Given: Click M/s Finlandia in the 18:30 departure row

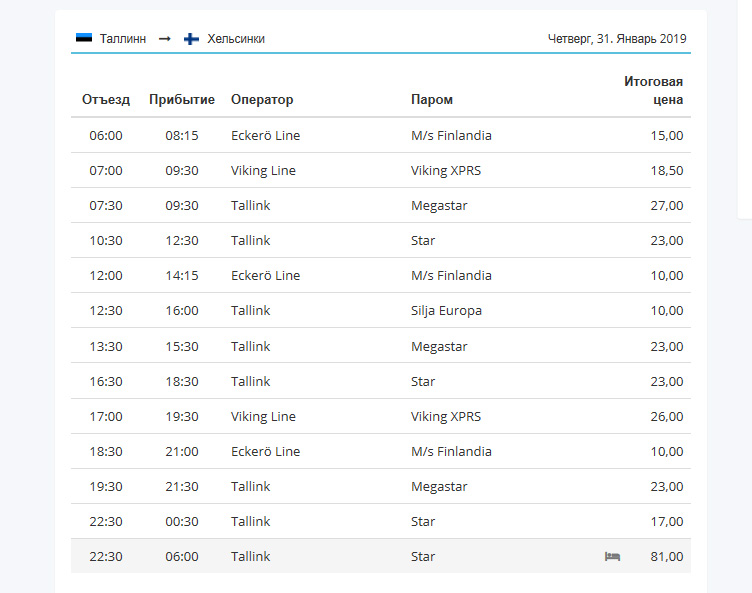Looking at the screenshot, I should coord(451,451).
